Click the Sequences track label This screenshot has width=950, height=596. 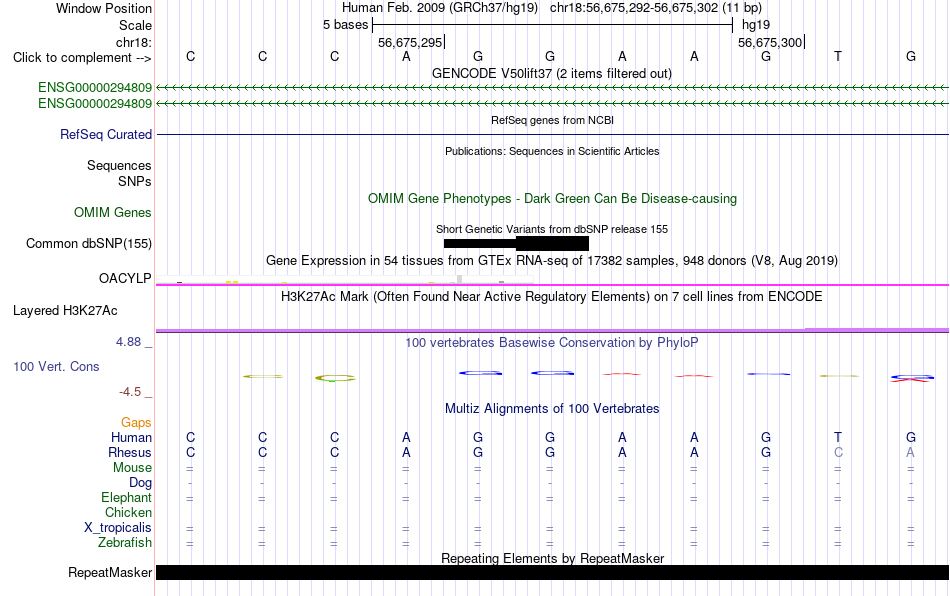click(119, 165)
